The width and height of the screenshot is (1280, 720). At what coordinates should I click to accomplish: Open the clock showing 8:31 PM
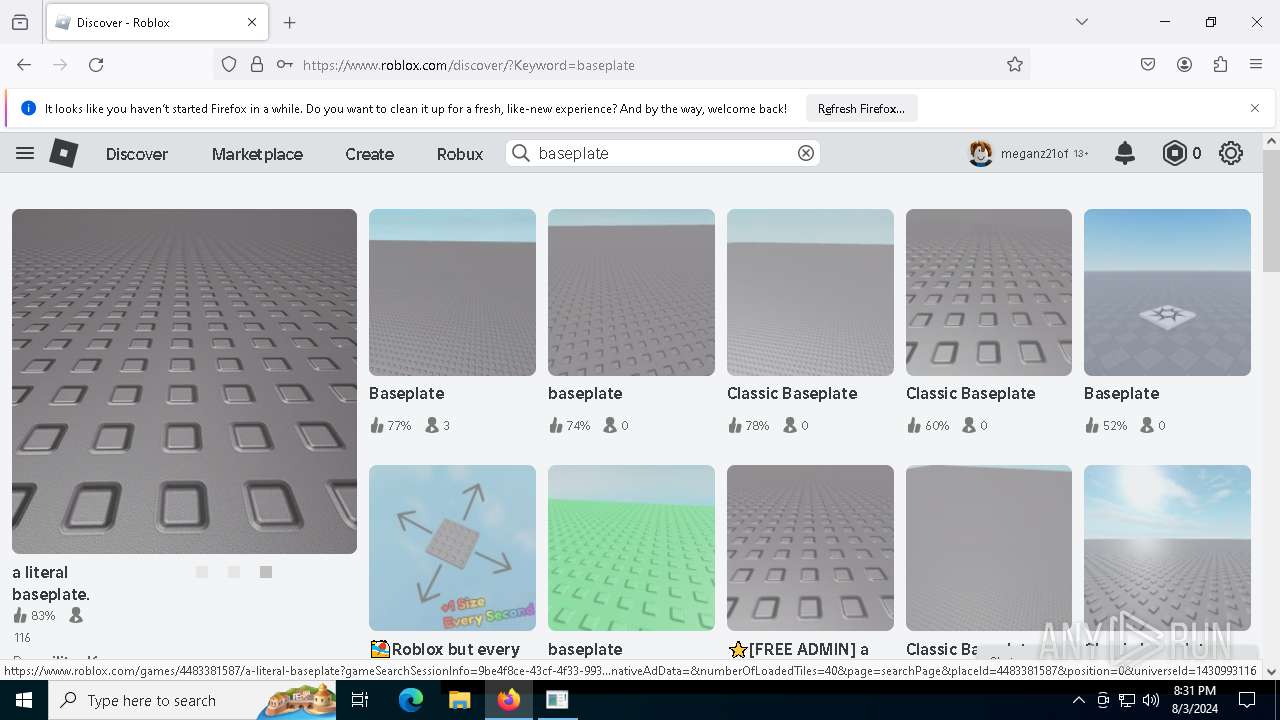(1194, 700)
